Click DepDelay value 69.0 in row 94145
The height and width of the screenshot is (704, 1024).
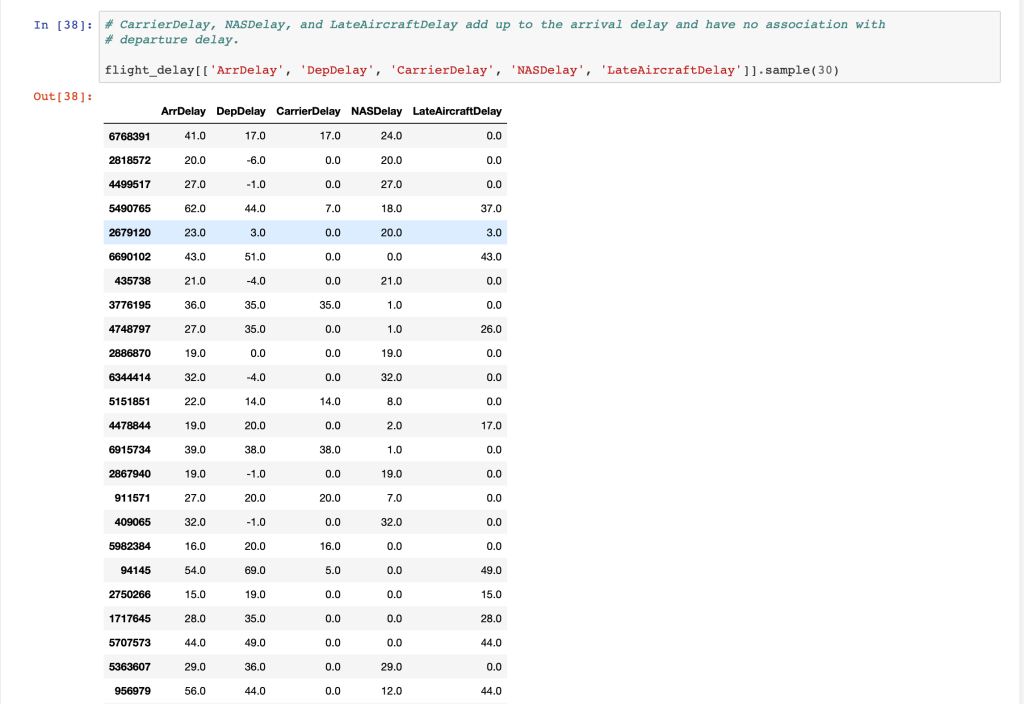click(255, 570)
